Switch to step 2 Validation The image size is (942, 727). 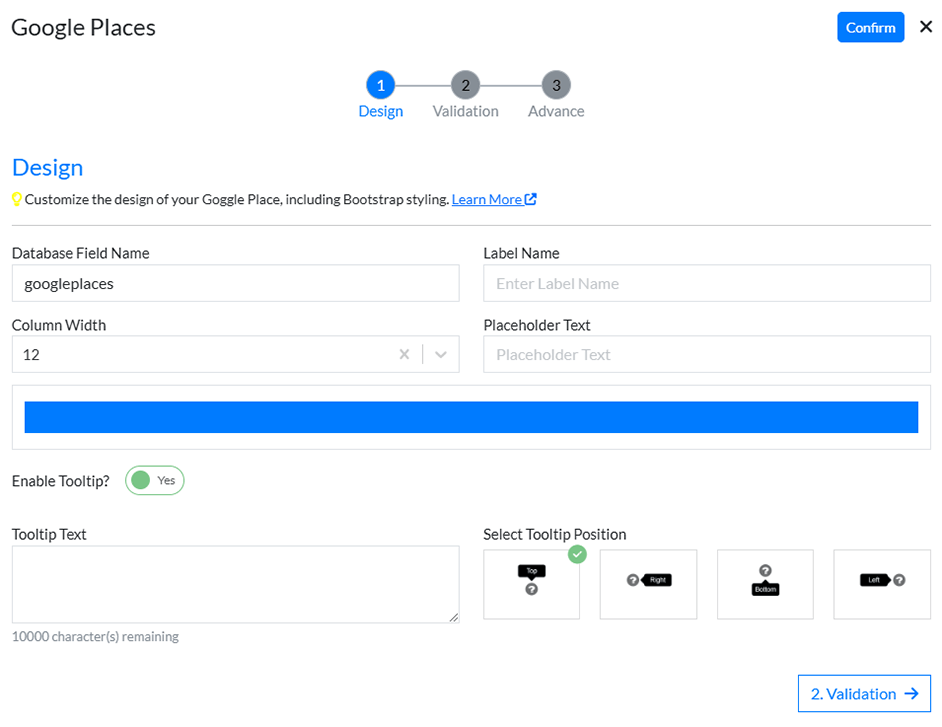click(465, 85)
